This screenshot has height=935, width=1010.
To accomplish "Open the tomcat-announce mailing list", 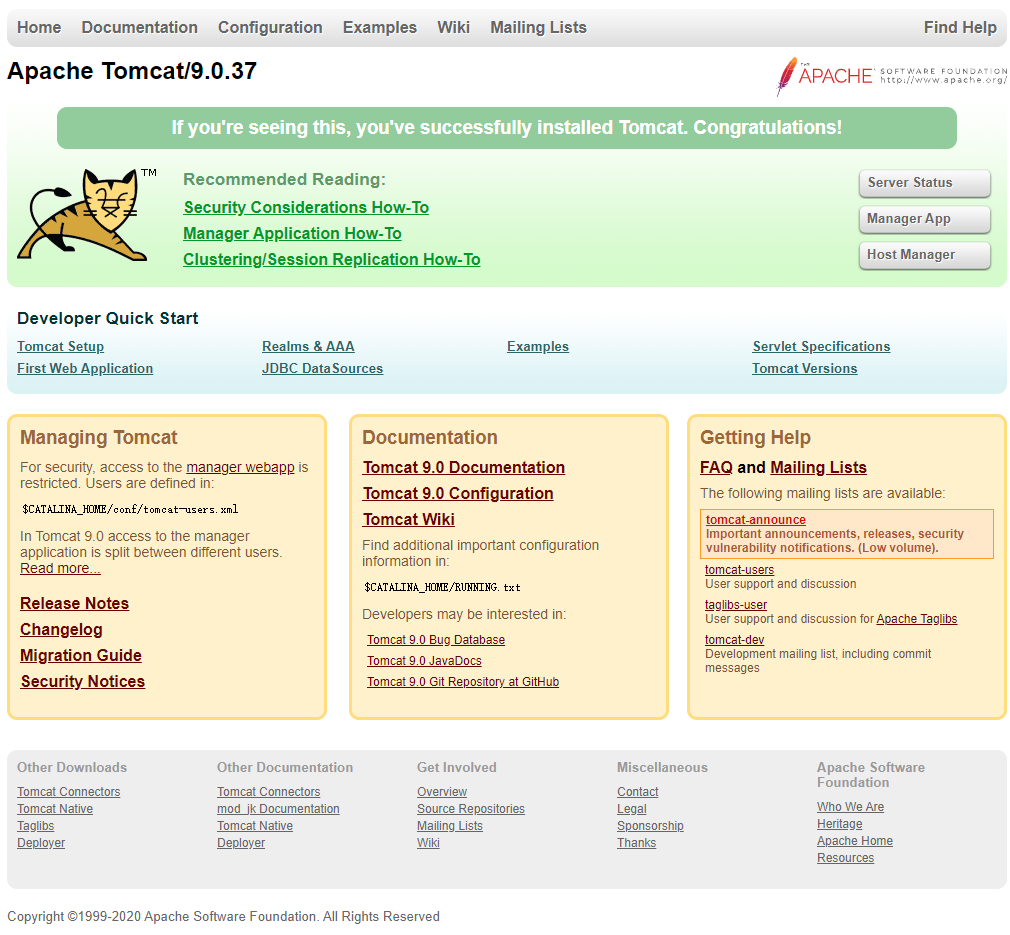I will coord(755,519).
